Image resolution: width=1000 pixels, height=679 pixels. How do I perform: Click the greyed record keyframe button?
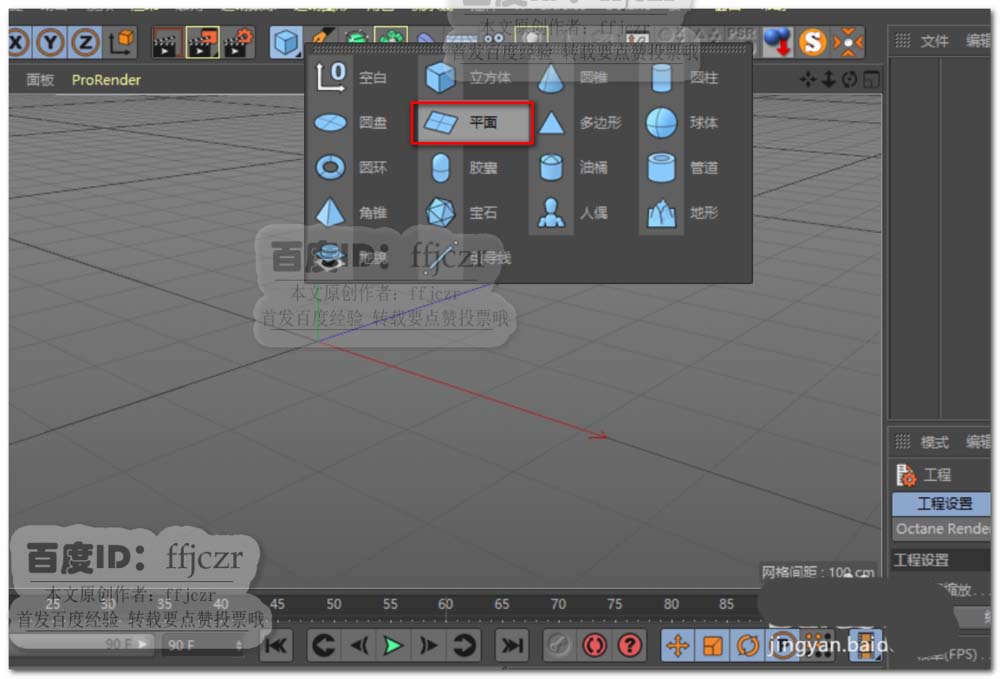pyautogui.click(x=559, y=646)
